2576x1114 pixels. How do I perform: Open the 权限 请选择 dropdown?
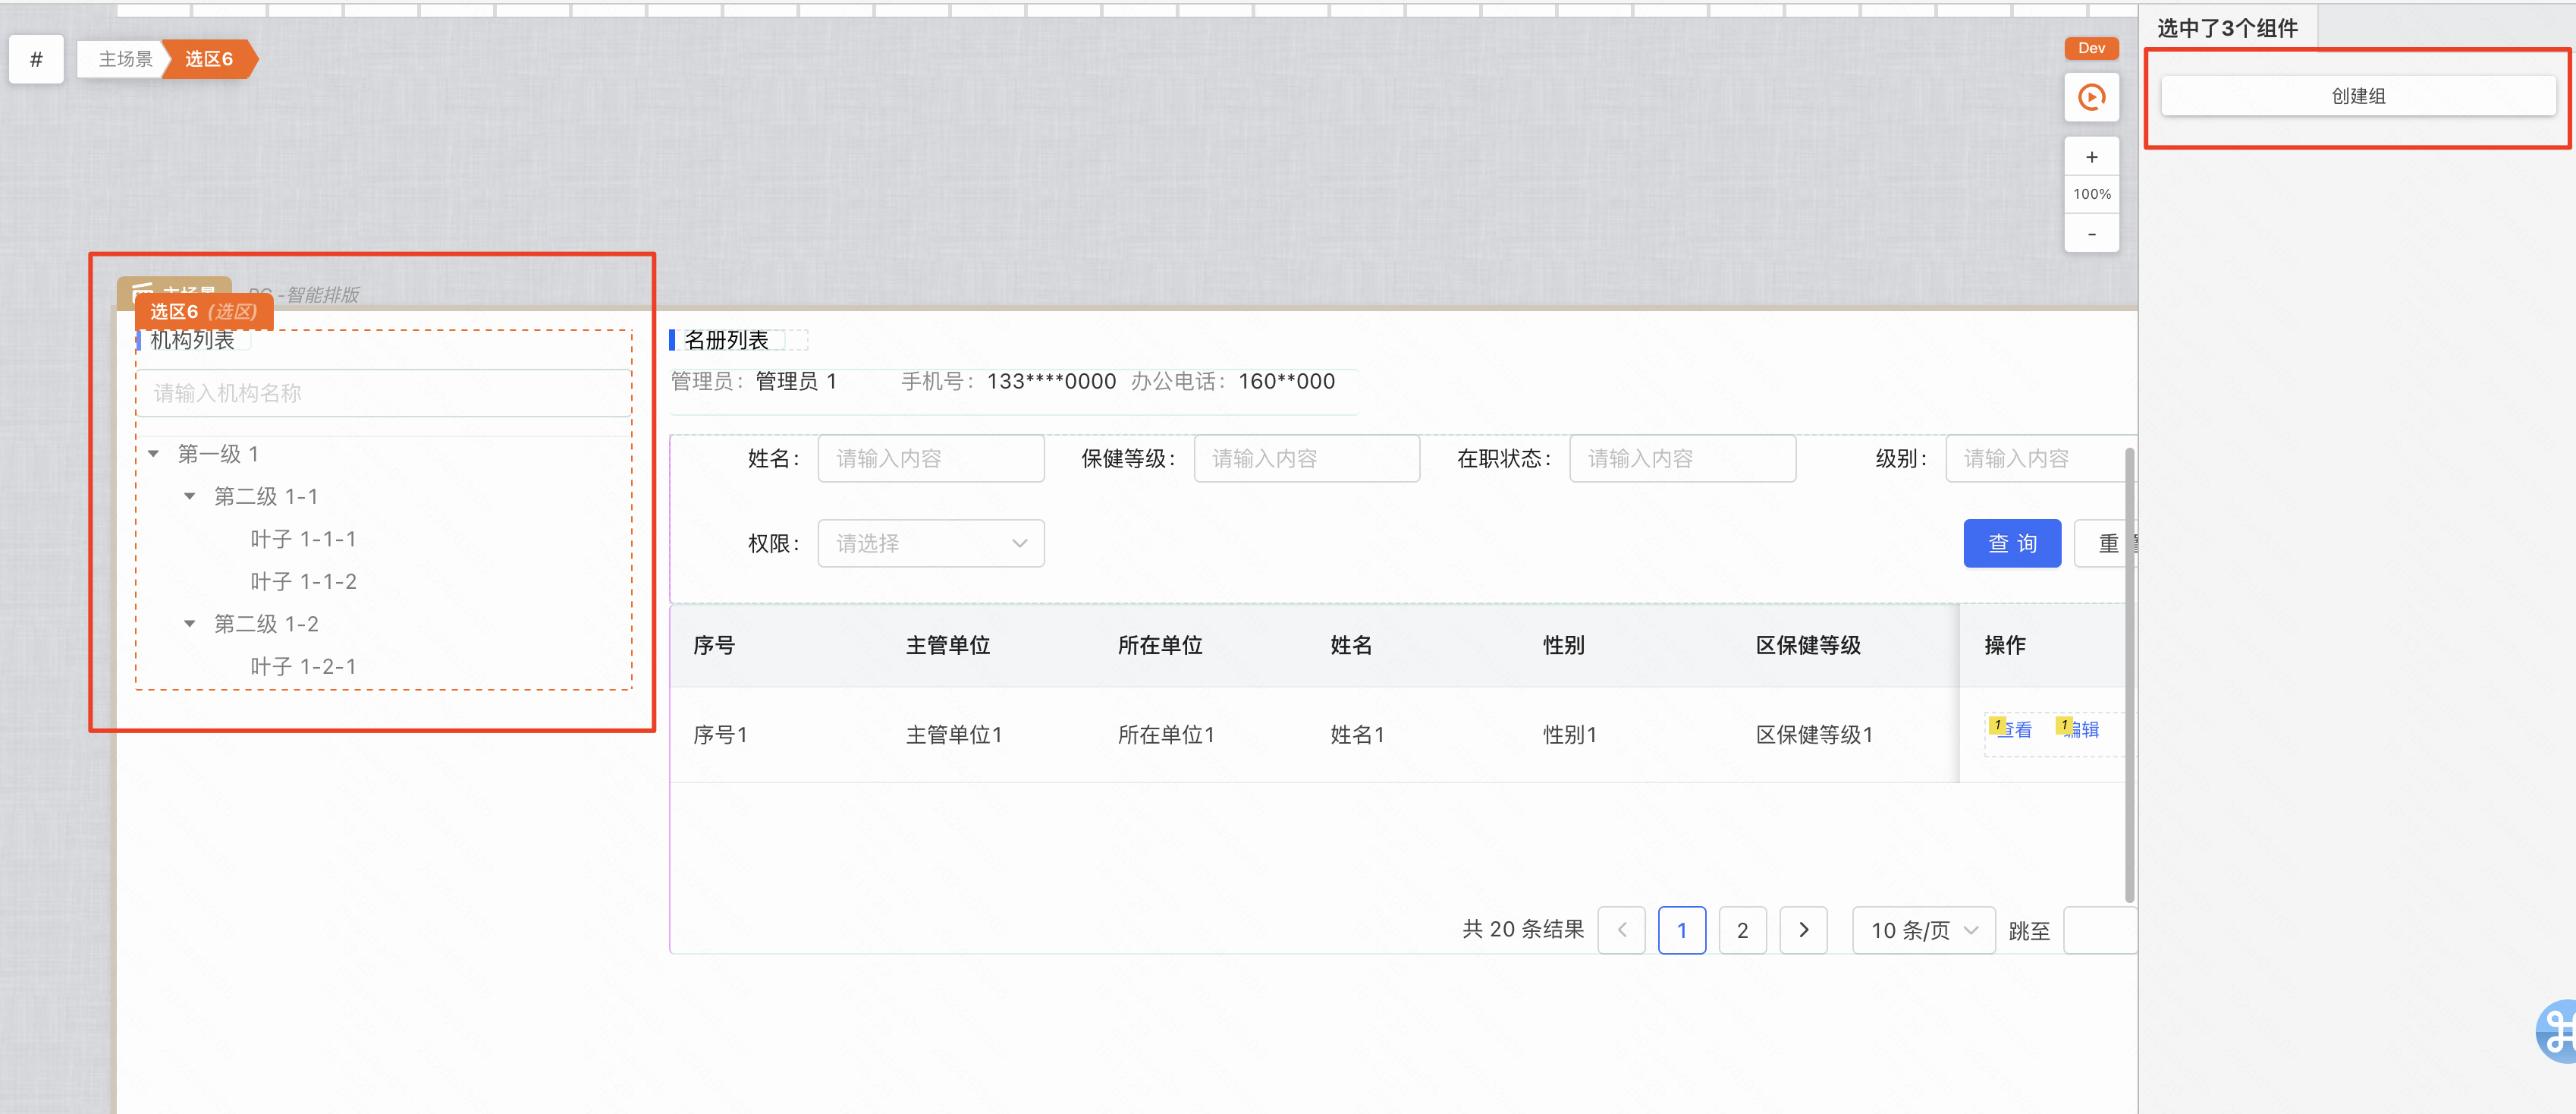[x=931, y=543]
